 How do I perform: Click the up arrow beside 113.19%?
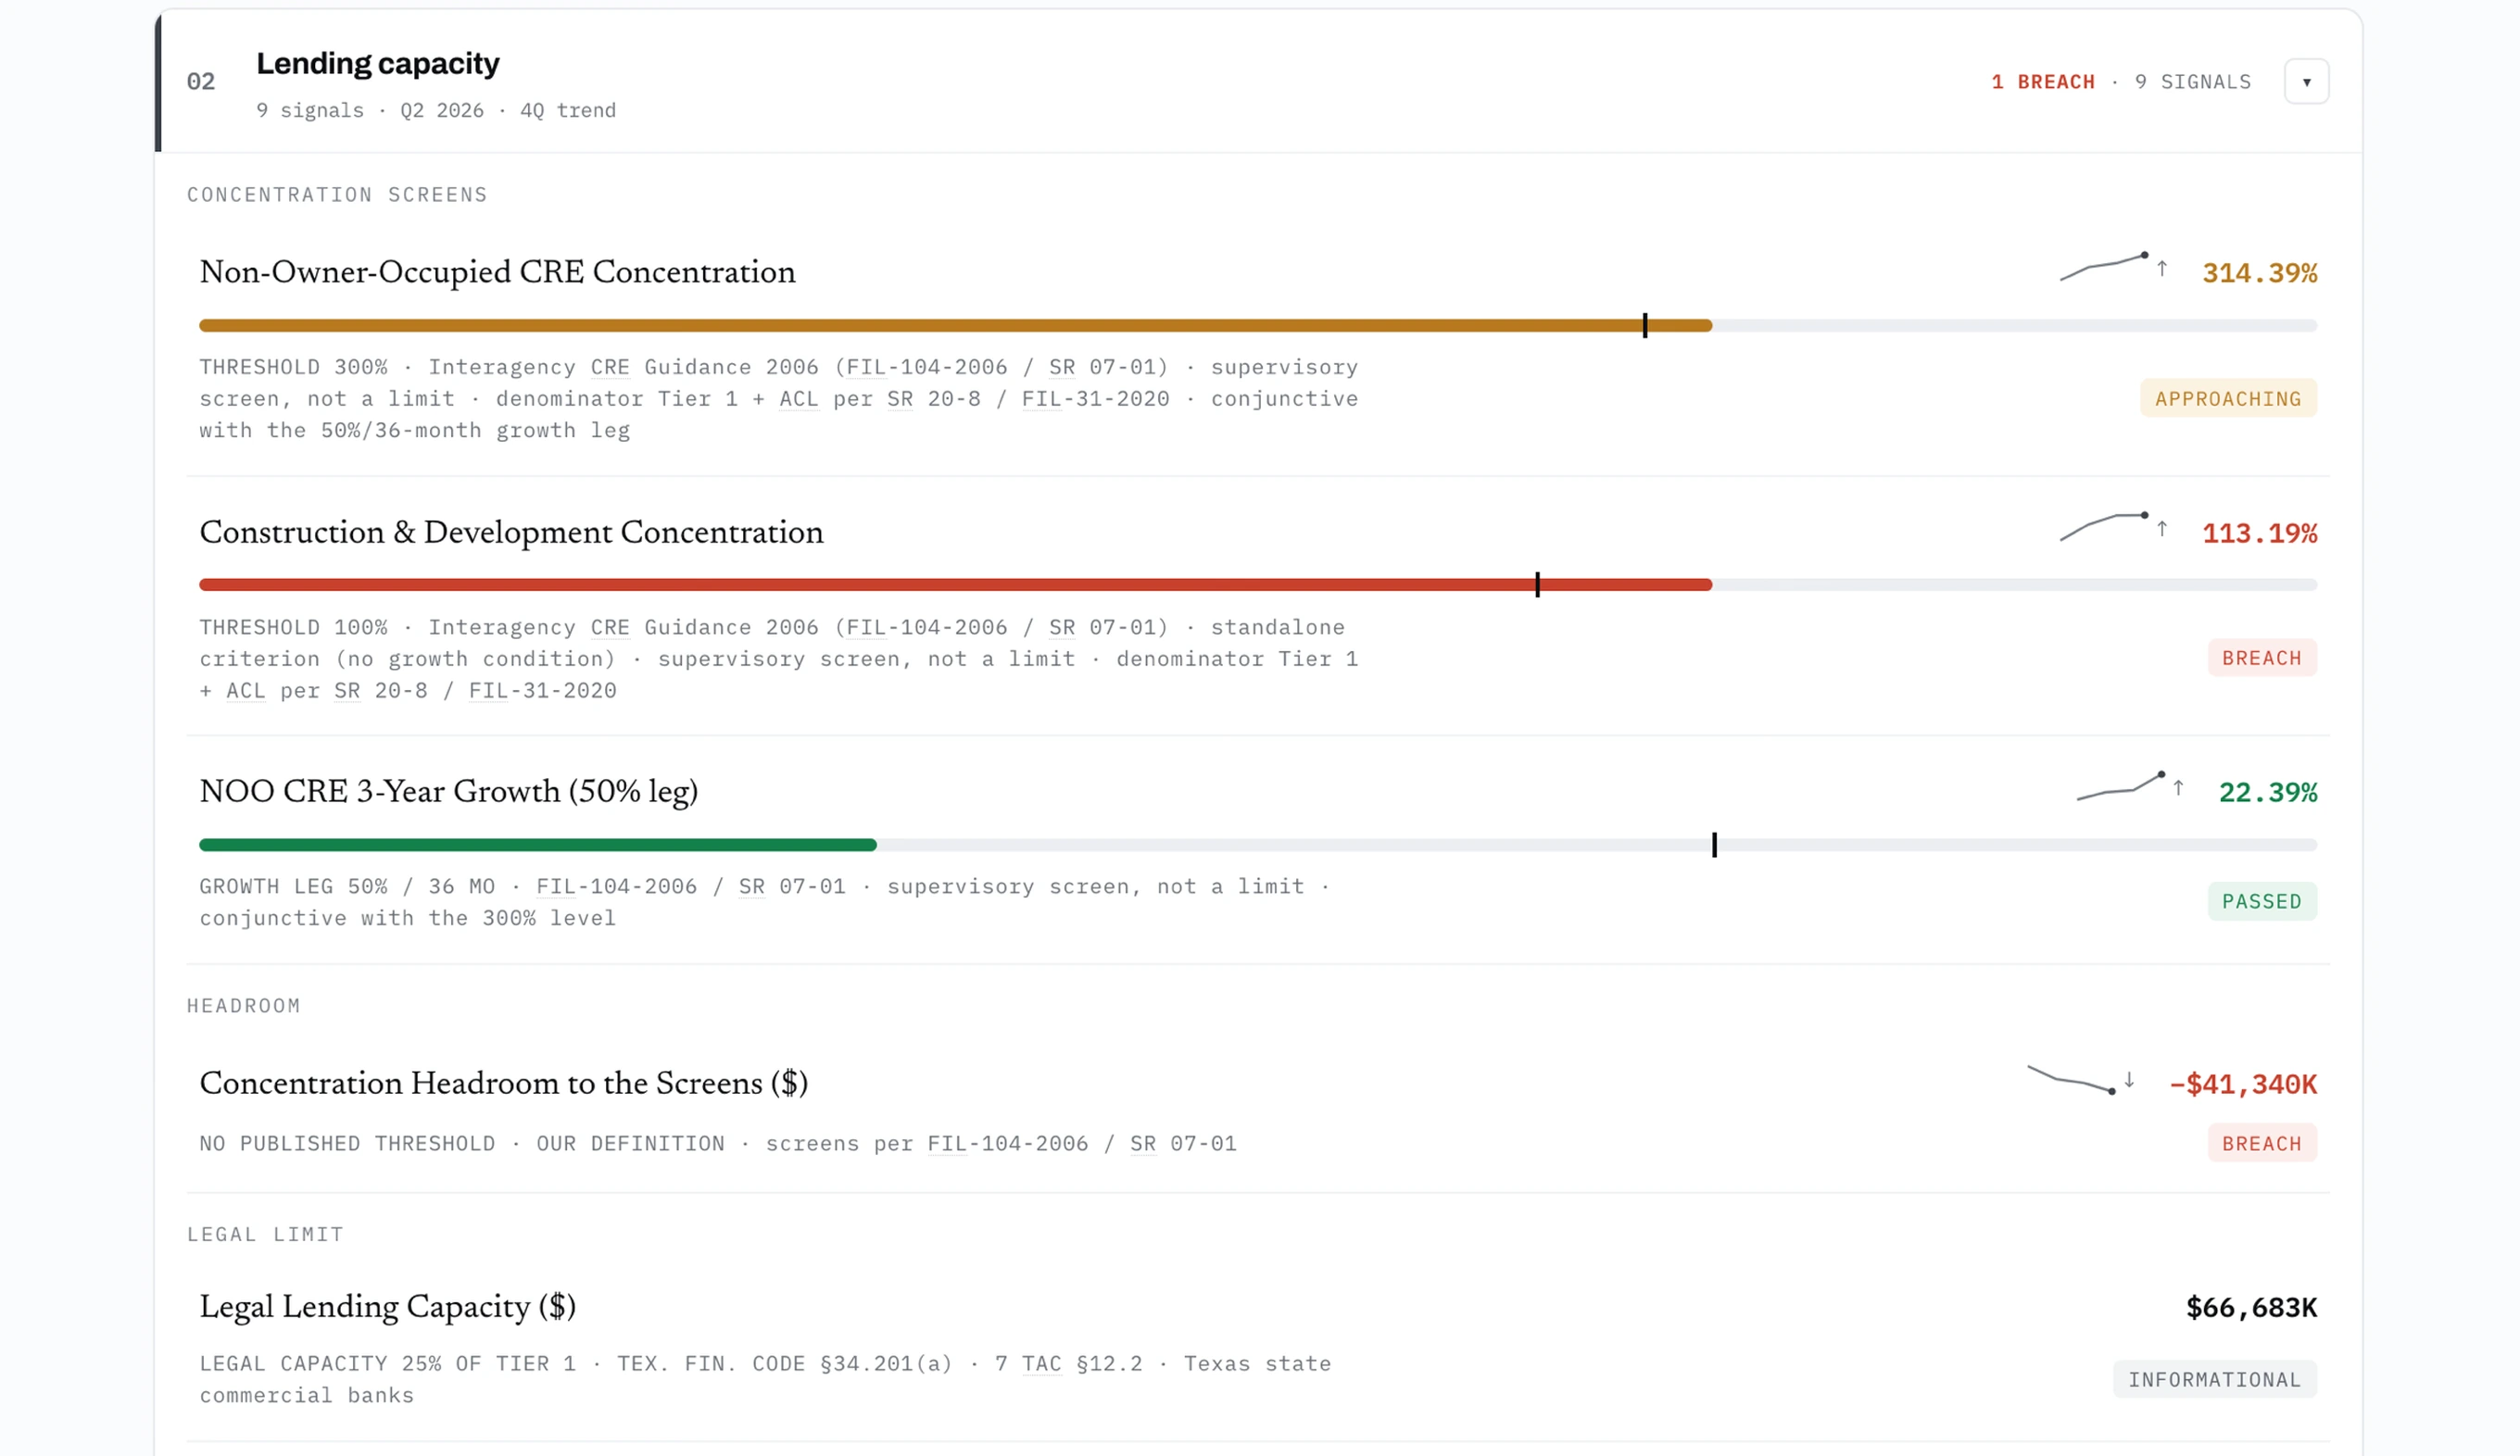pos(2162,528)
